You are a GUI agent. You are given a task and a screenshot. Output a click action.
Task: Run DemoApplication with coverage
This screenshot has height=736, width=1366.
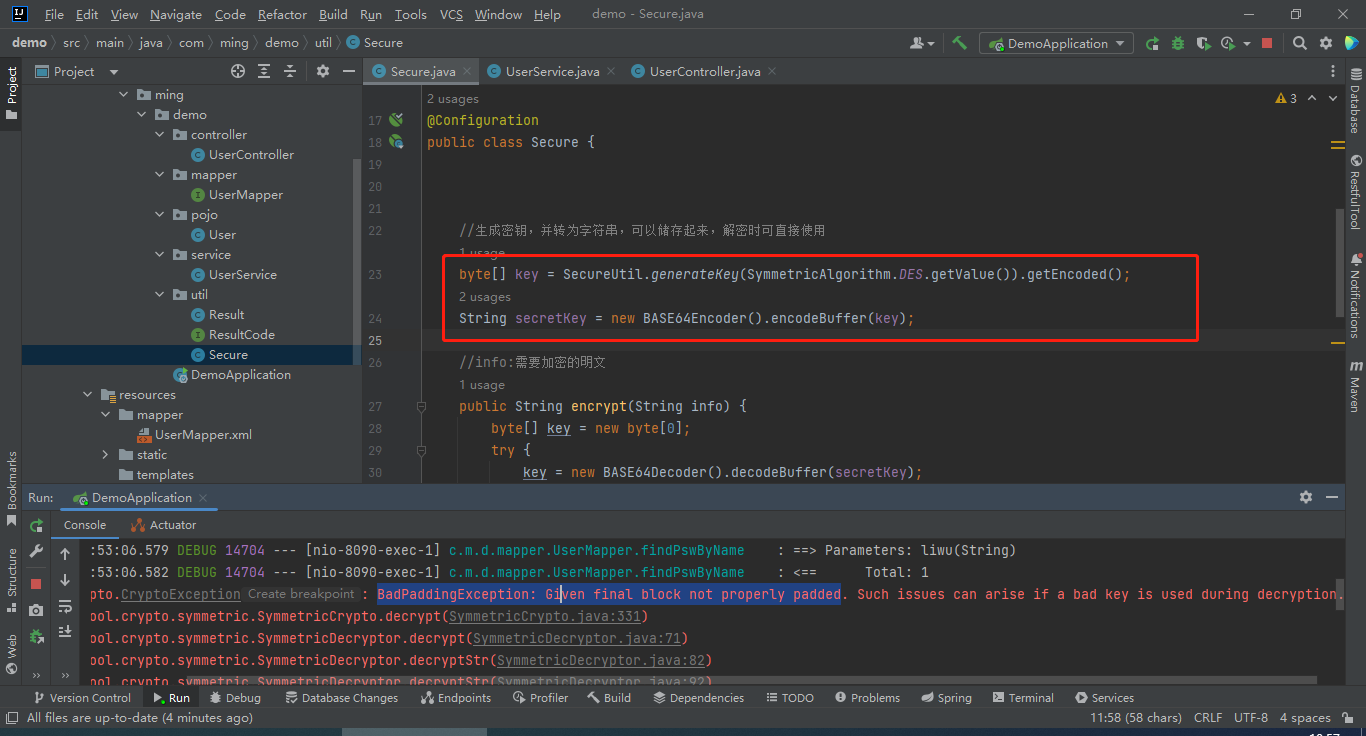pos(1202,43)
